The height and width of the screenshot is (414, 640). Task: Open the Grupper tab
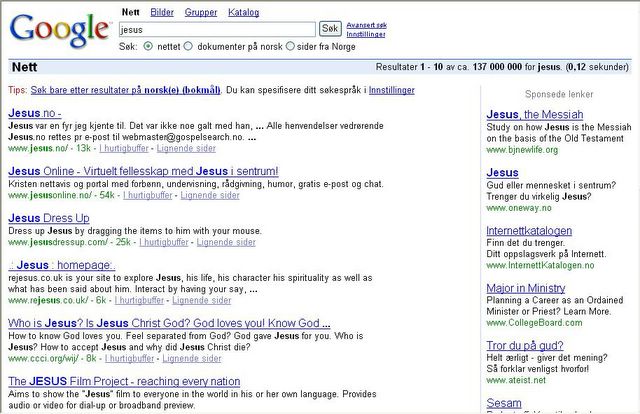201,13
